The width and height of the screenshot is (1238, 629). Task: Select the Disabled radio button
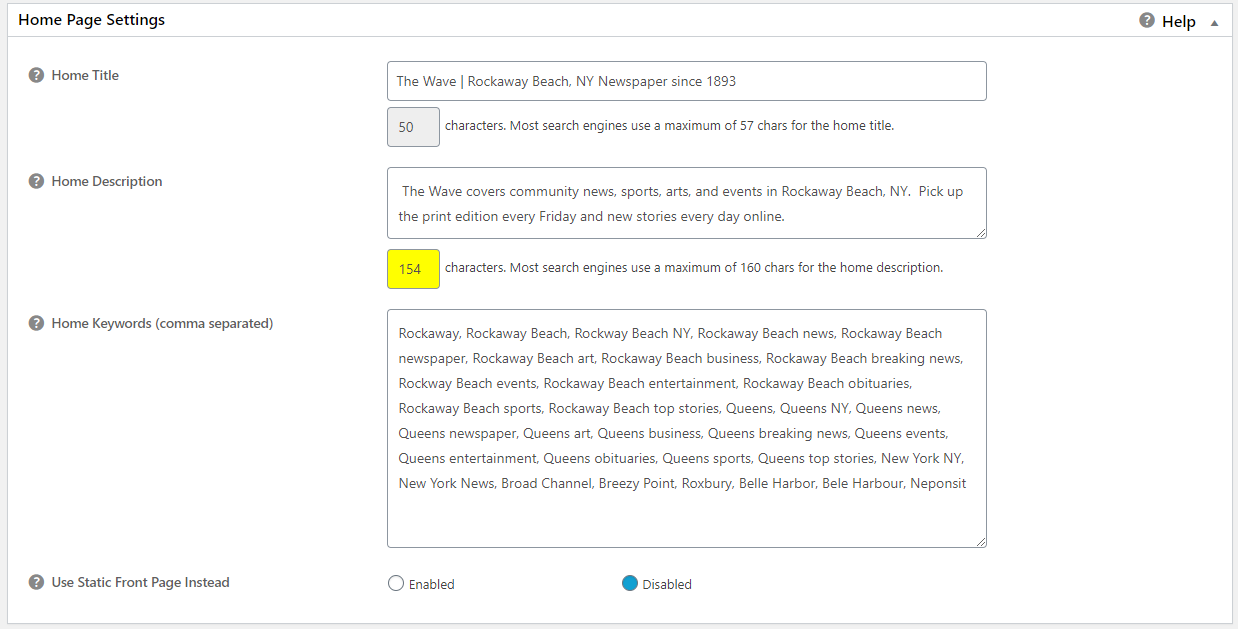tap(630, 583)
